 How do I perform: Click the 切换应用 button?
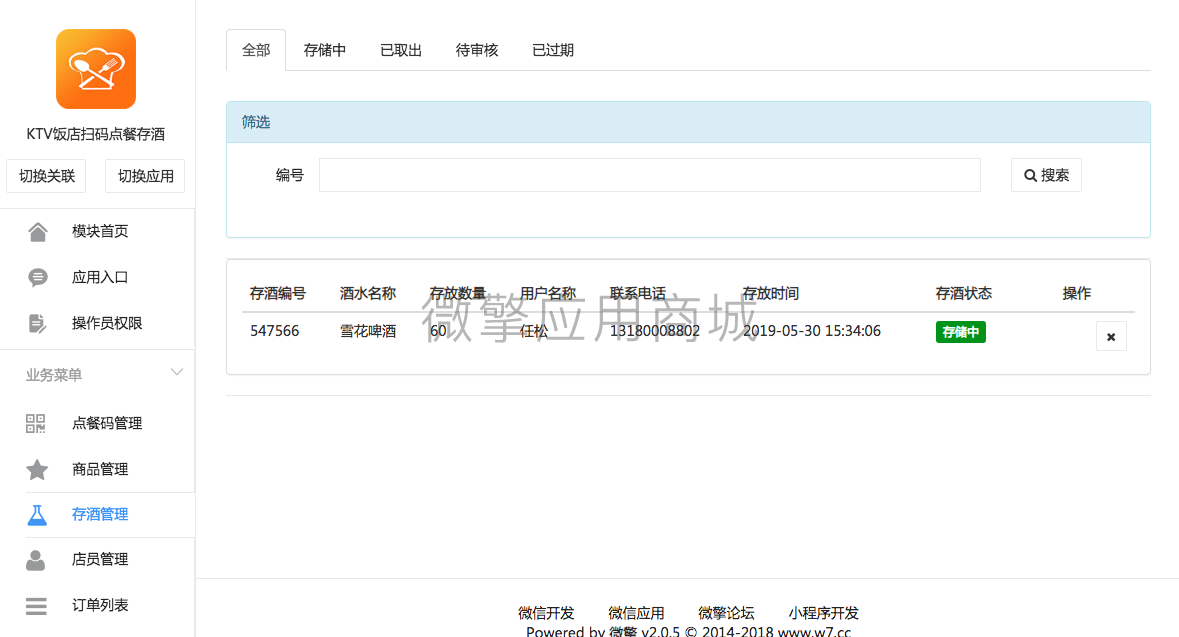tap(145, 176)
